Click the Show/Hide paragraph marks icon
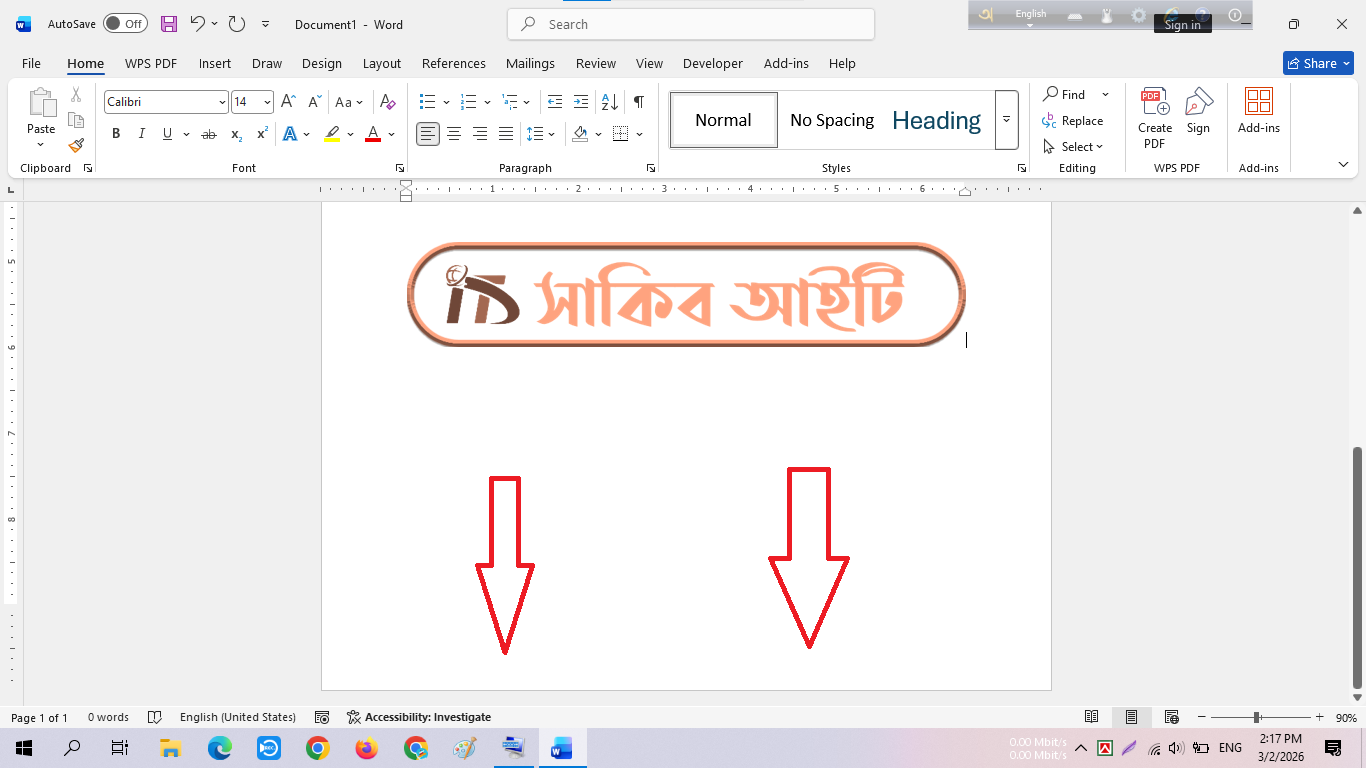The width and height of the screenshot is (1366, 768). click(638, 102)
